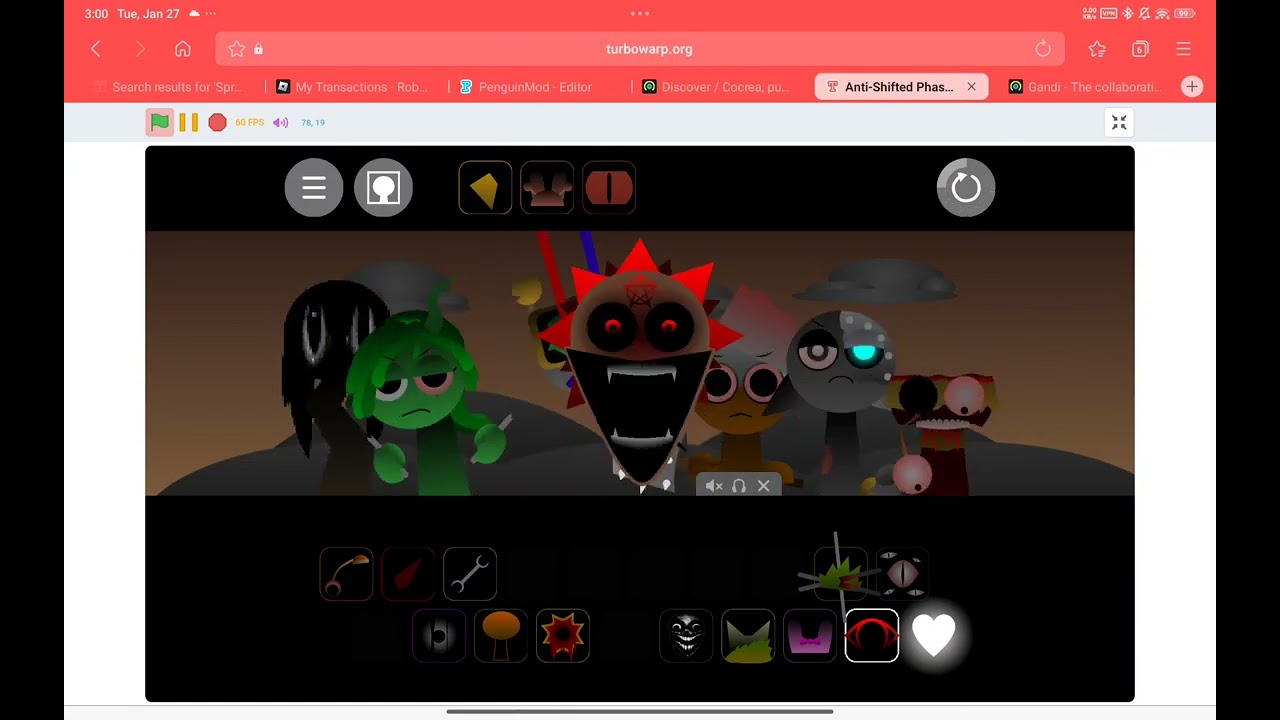Toggle the purple sound mute icon
Viewport: 1280px width, 720px height.
281,122
